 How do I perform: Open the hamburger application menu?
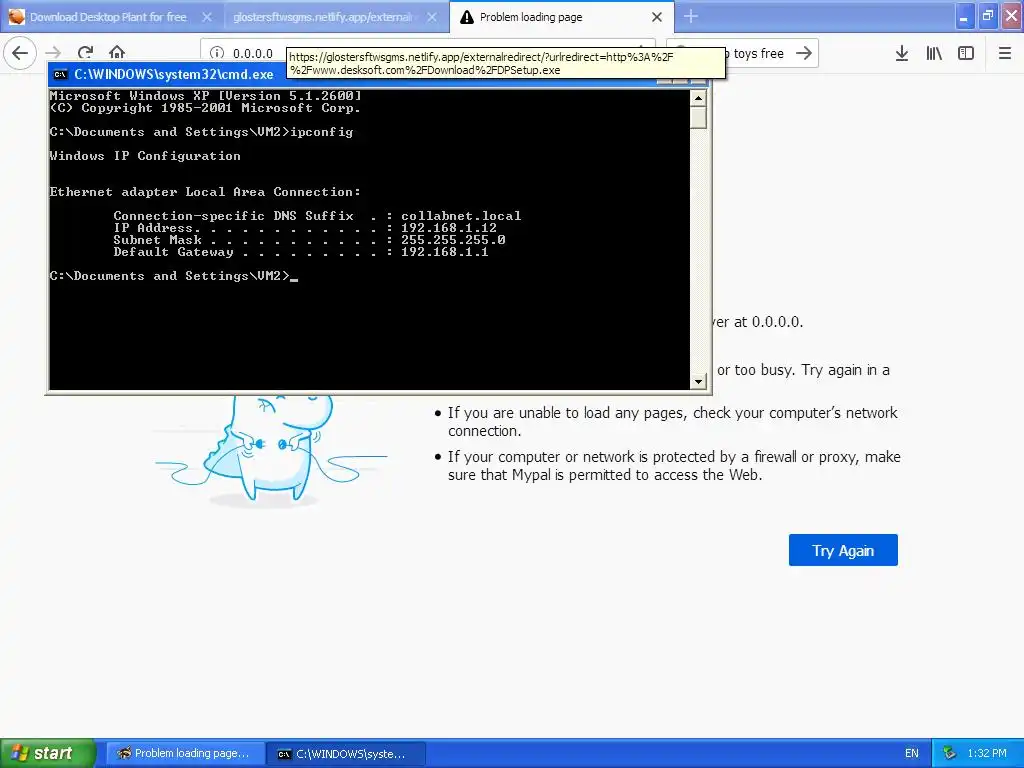coord(1005,54)
